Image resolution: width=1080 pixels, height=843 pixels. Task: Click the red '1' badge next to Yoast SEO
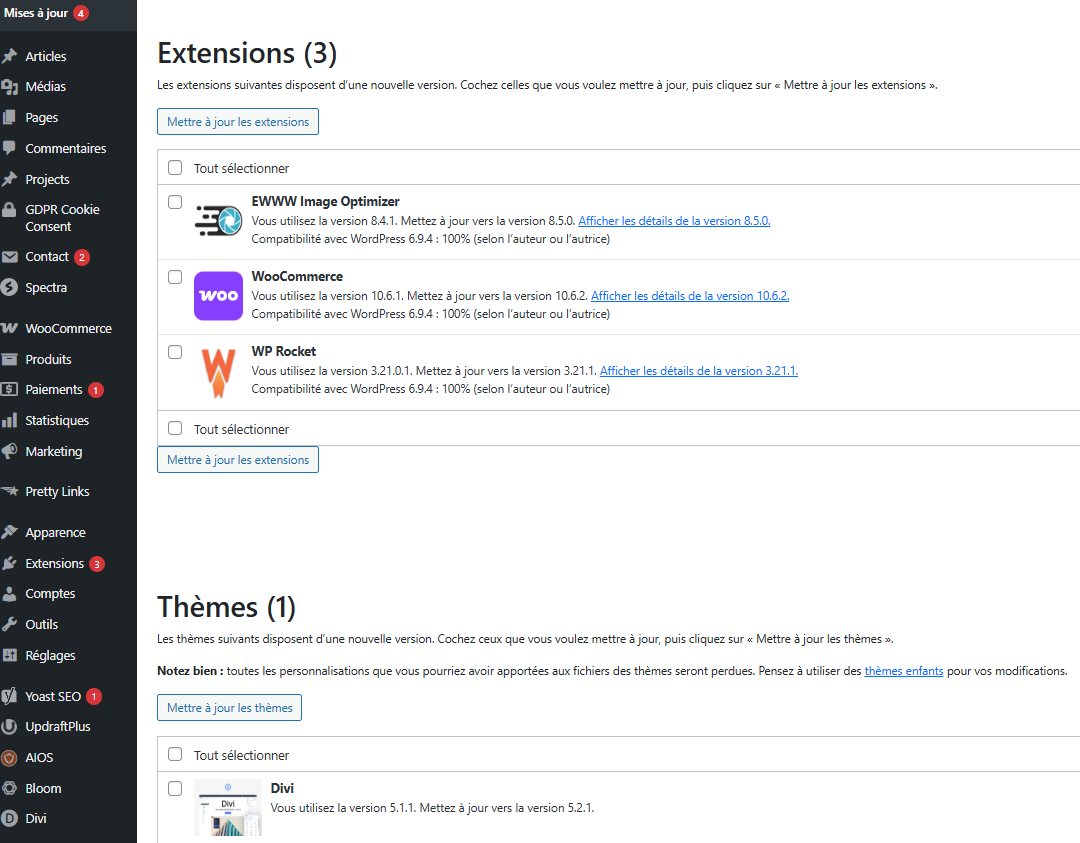(x=94, y=697)
